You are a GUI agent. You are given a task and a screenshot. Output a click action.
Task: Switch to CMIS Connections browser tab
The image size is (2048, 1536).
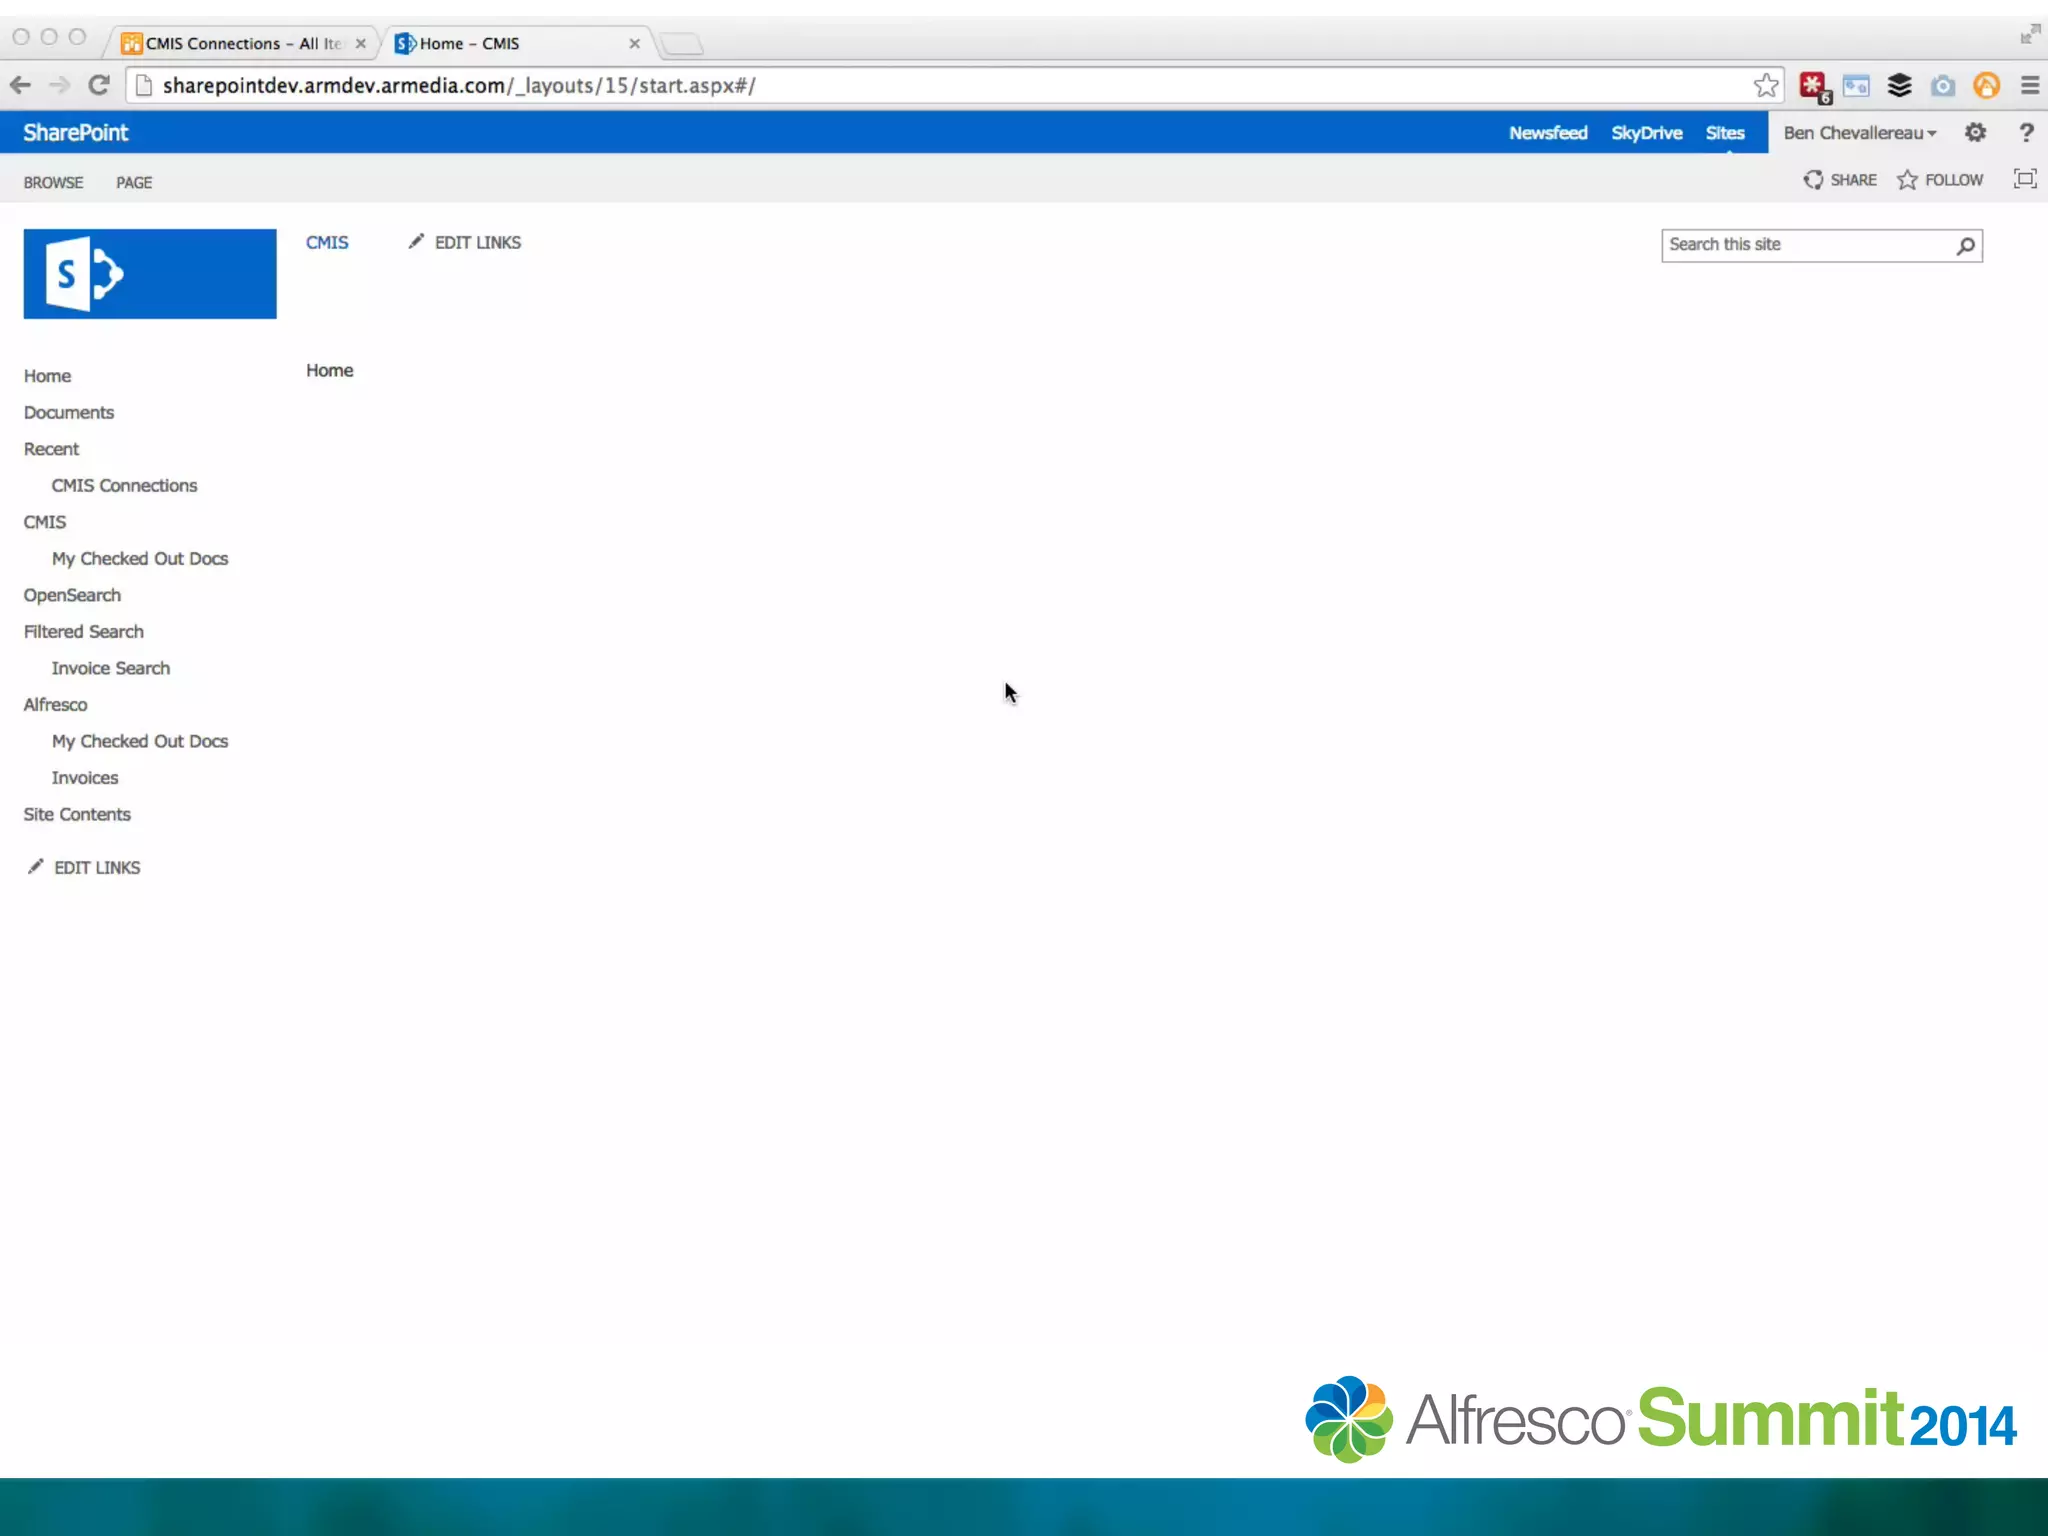pos(243,44)
